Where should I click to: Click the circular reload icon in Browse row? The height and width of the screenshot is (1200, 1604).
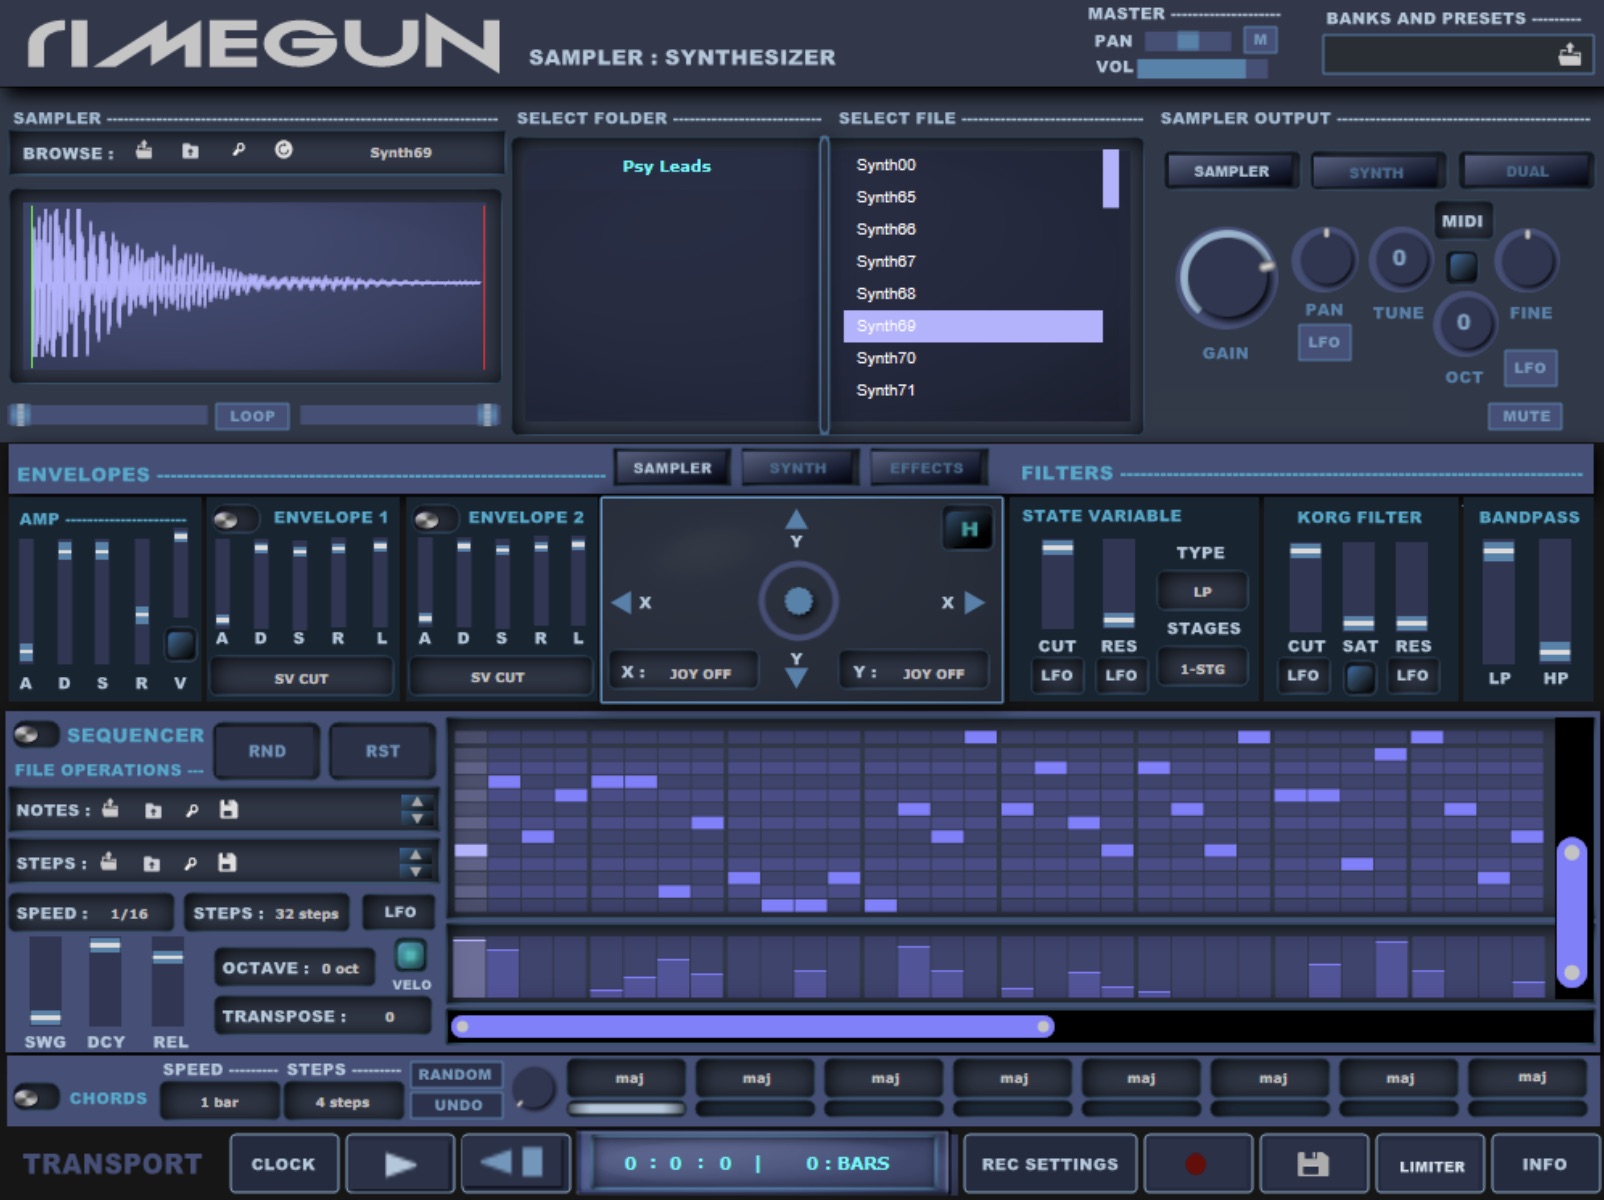[x=284, y=150]
